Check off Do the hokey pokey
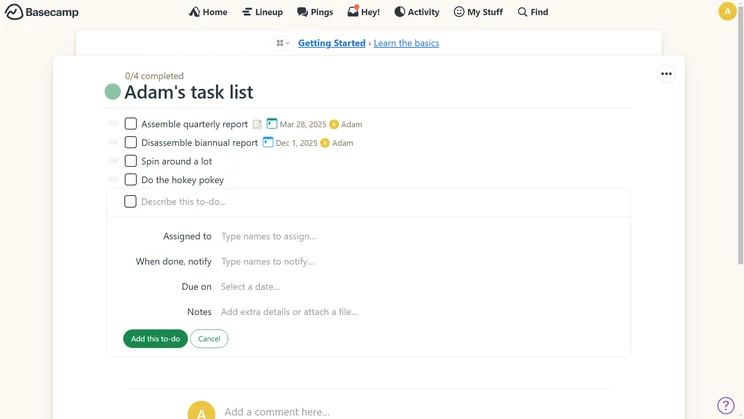The width and height of the screenshot is (744, 419). [130, 179]
